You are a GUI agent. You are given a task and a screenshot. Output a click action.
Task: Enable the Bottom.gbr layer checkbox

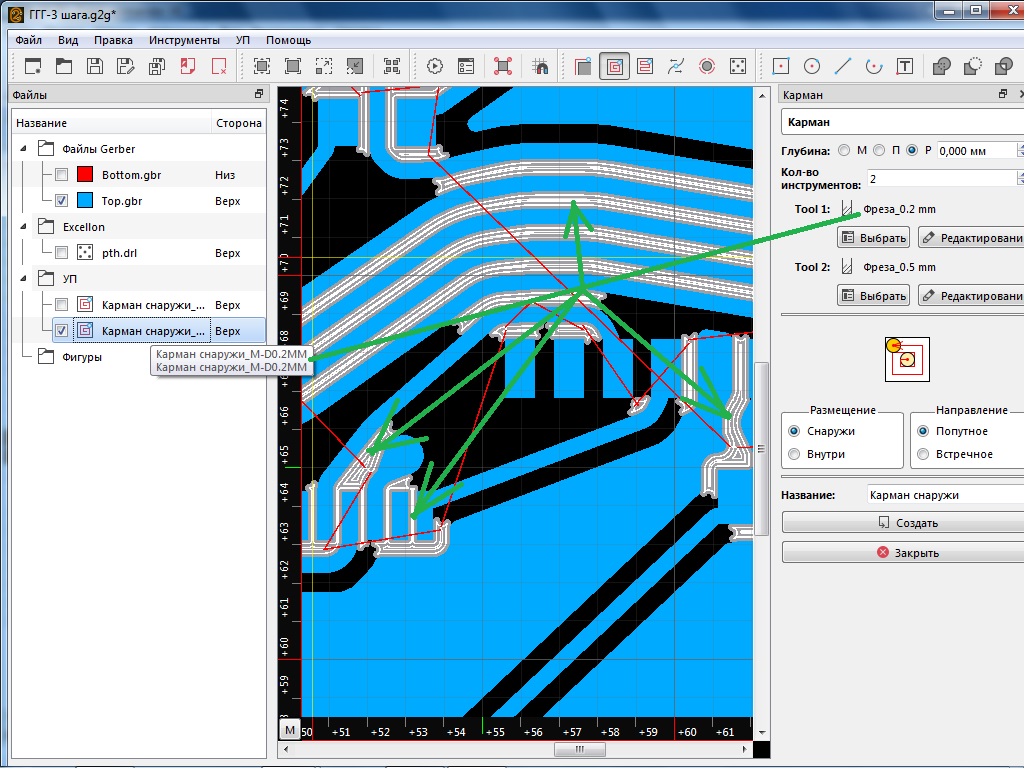click(x=62, y=176)
